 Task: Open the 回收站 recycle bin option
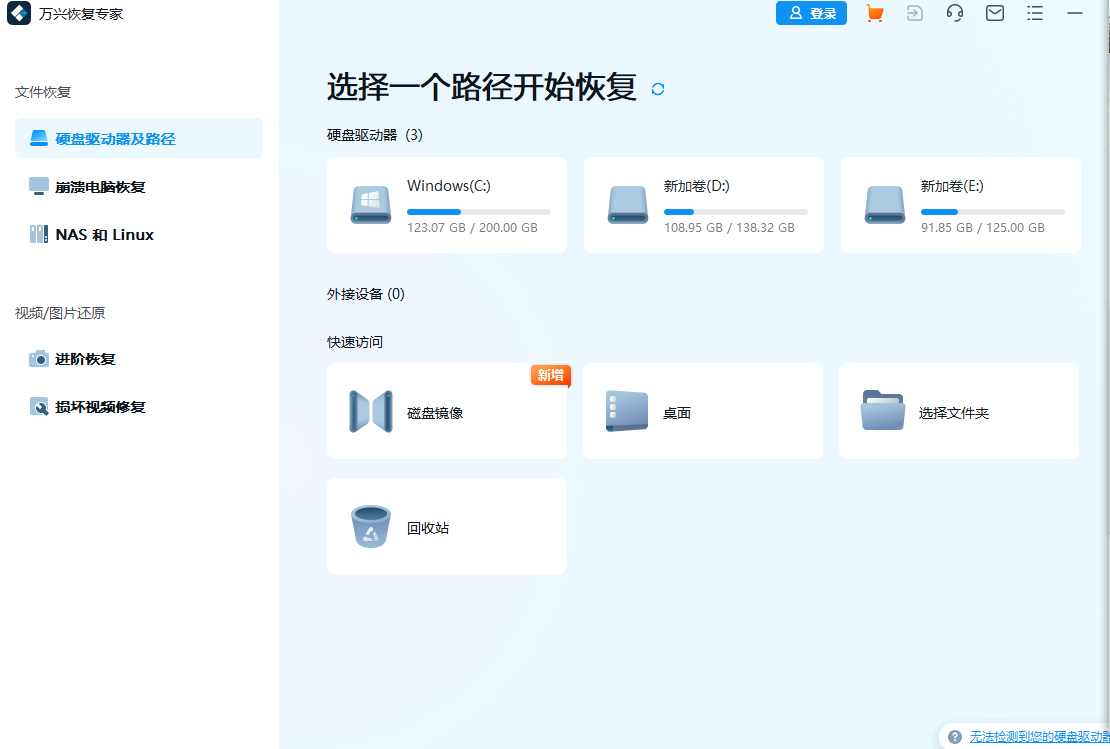447,526
